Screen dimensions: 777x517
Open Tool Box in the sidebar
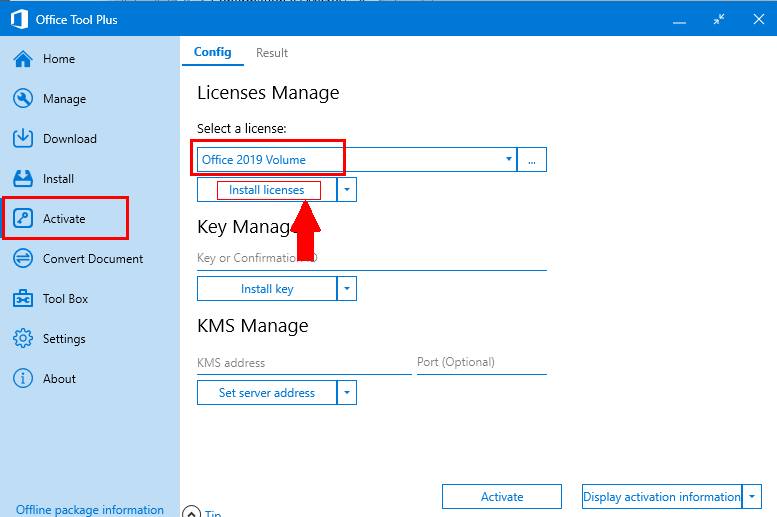point(65,298)
